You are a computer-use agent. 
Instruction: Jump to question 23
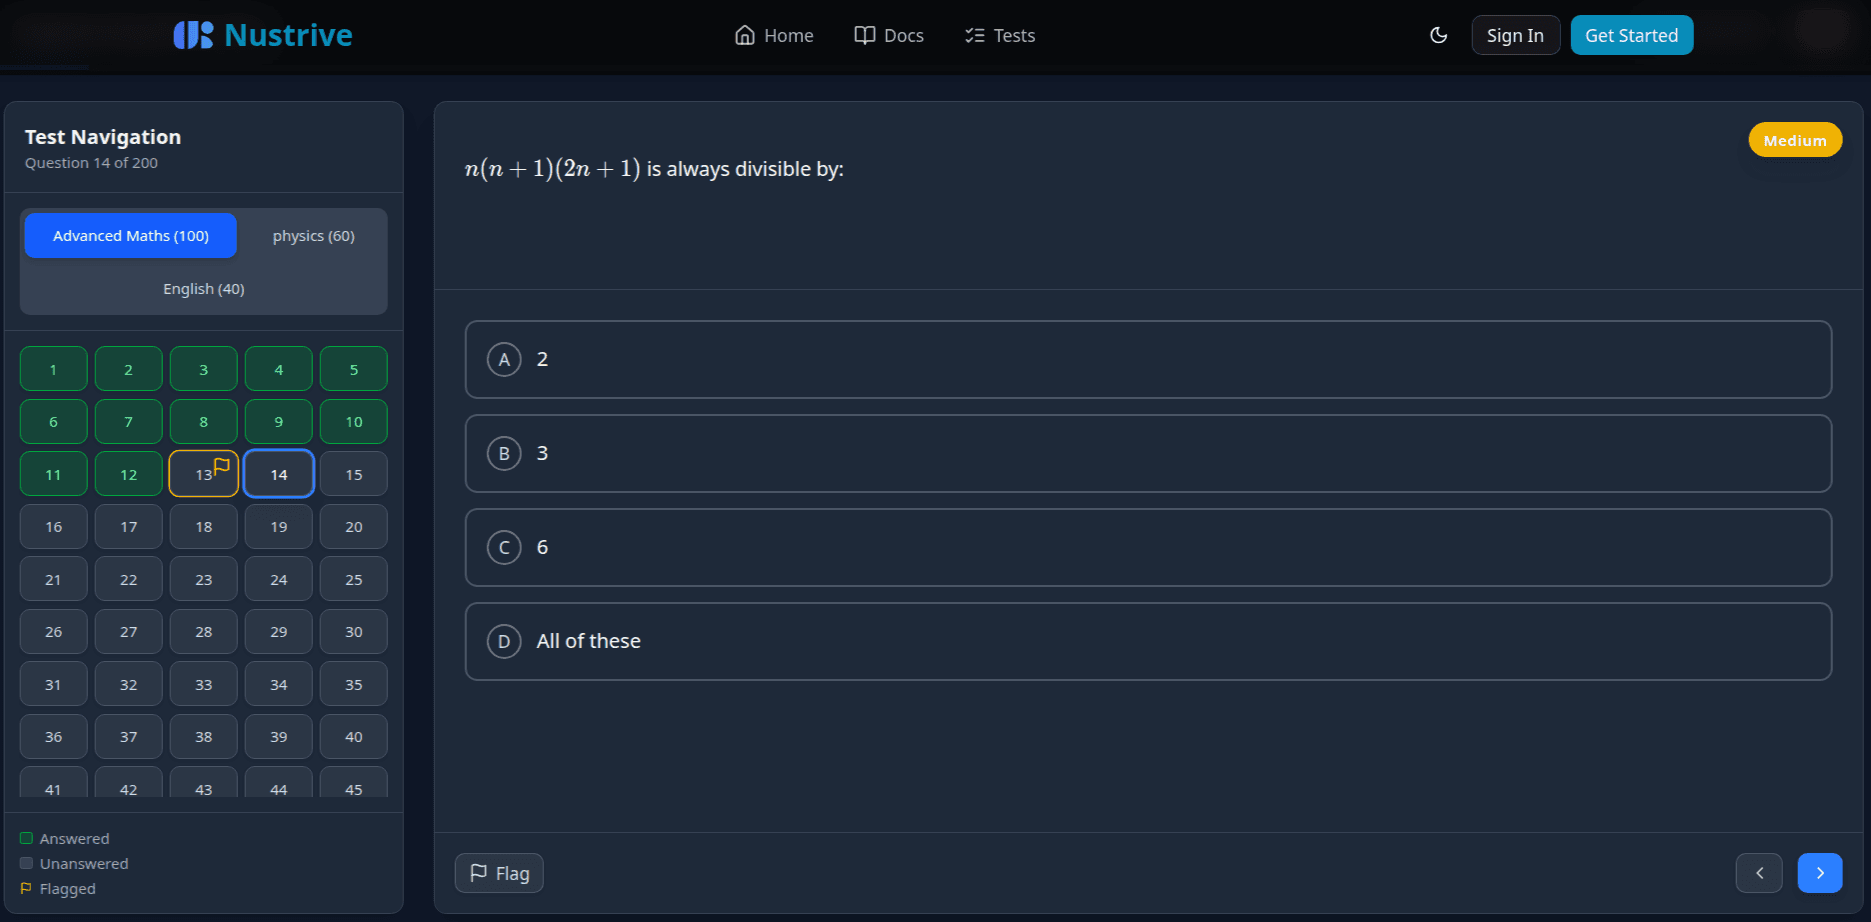tap(203, 579)
